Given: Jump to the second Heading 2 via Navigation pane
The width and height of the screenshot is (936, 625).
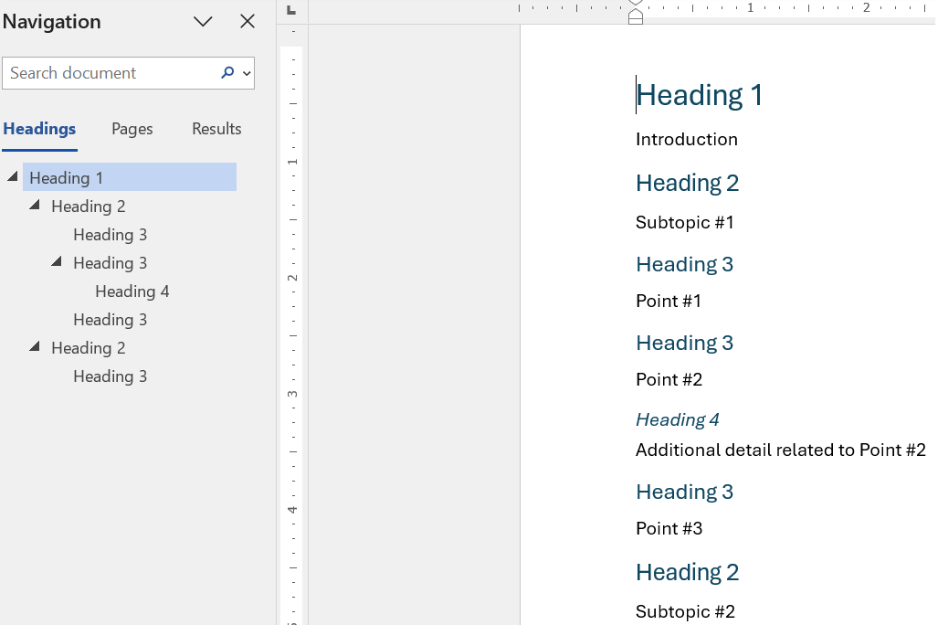Looking at the screenshot, I should 89,347.
